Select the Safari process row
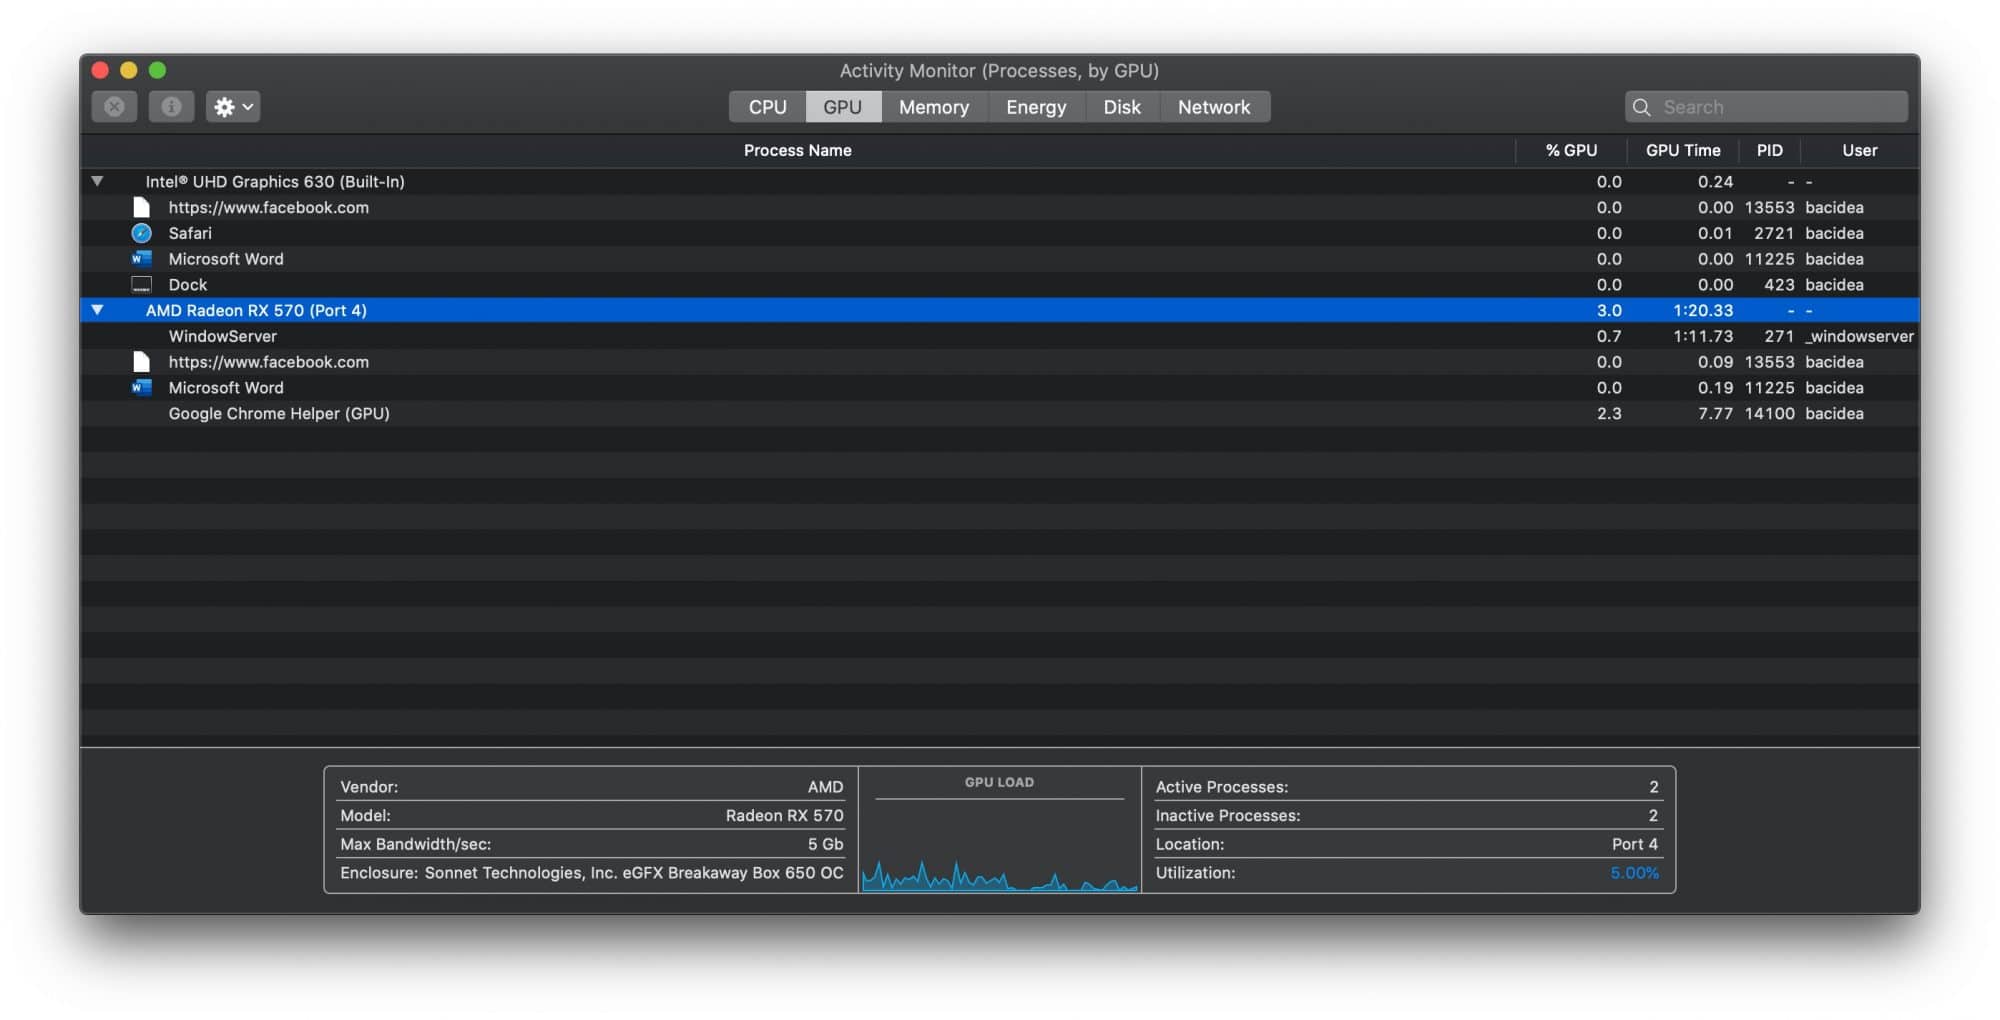Screen dimensions: 2000x1020 click(x=999, y=233)
